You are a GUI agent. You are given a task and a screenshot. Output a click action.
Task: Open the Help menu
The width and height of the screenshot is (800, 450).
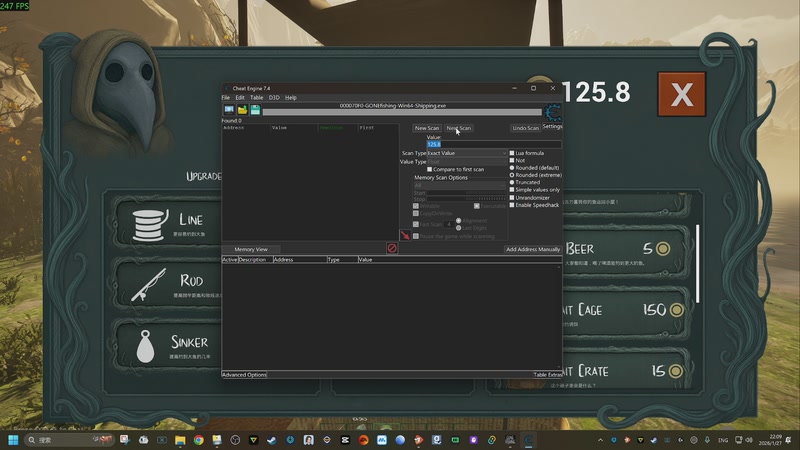pyautogui.click(x=291, y=97)
